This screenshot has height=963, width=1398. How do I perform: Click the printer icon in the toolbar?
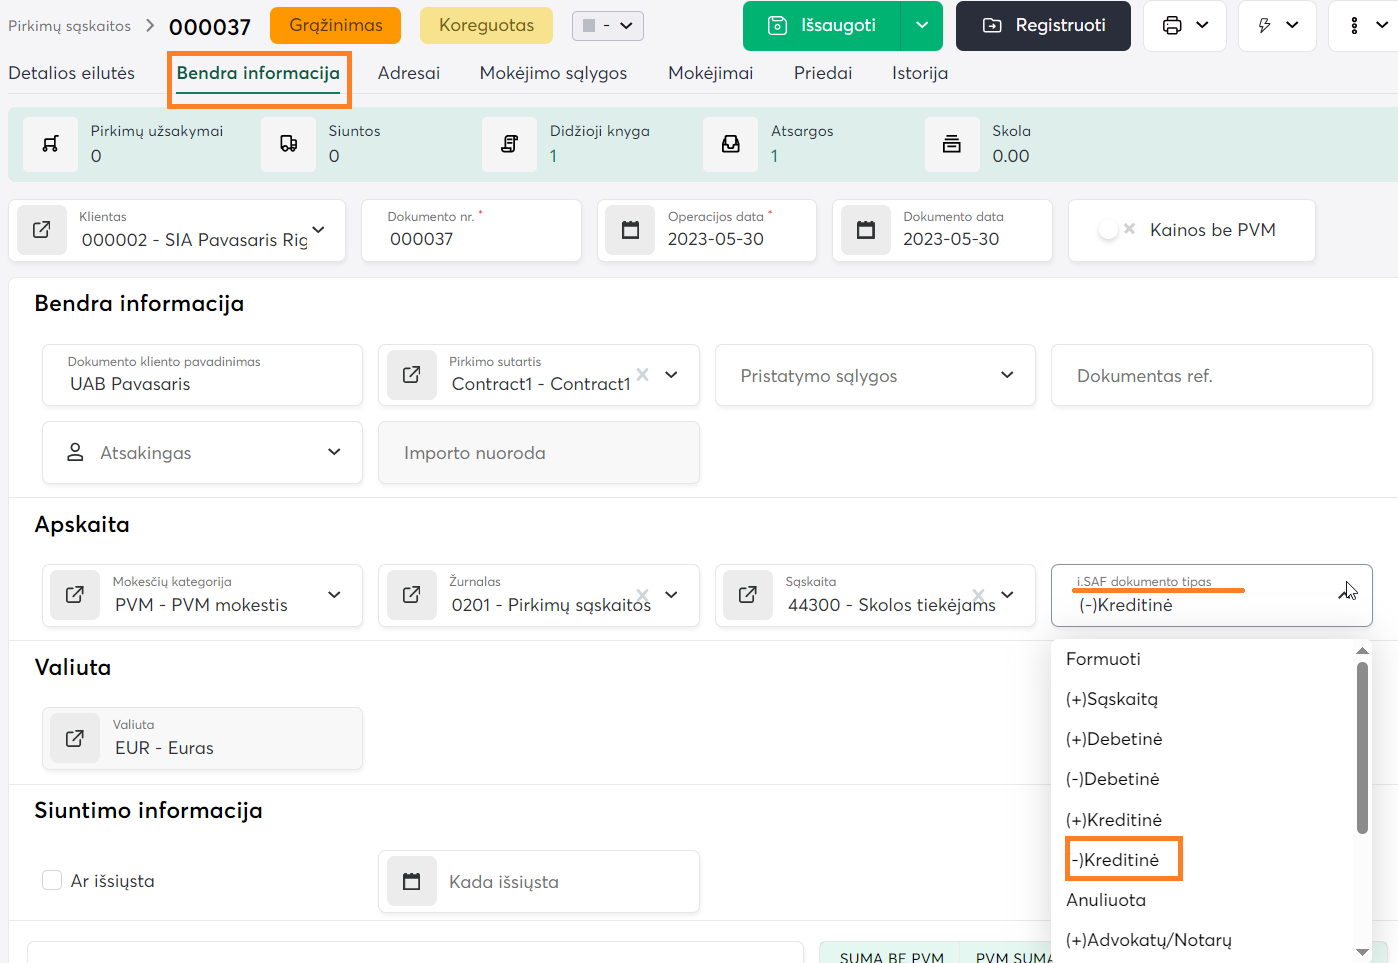coord(1172,26)
